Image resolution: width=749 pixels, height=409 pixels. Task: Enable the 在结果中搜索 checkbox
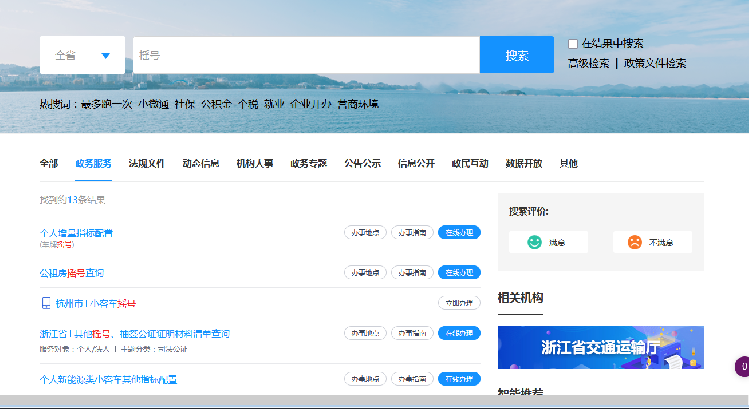click(573, 44)
